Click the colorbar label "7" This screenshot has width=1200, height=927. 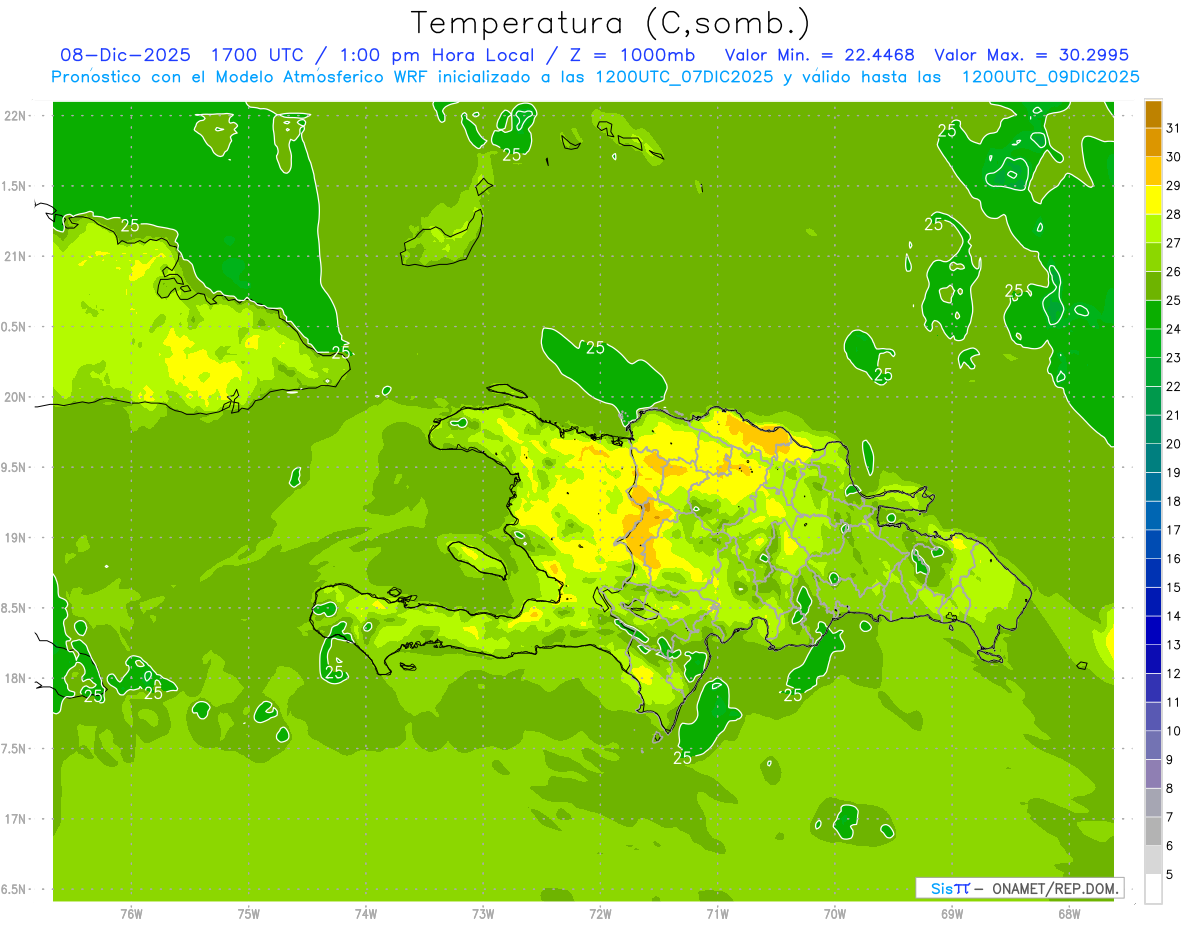click(x=1170, y=817)
